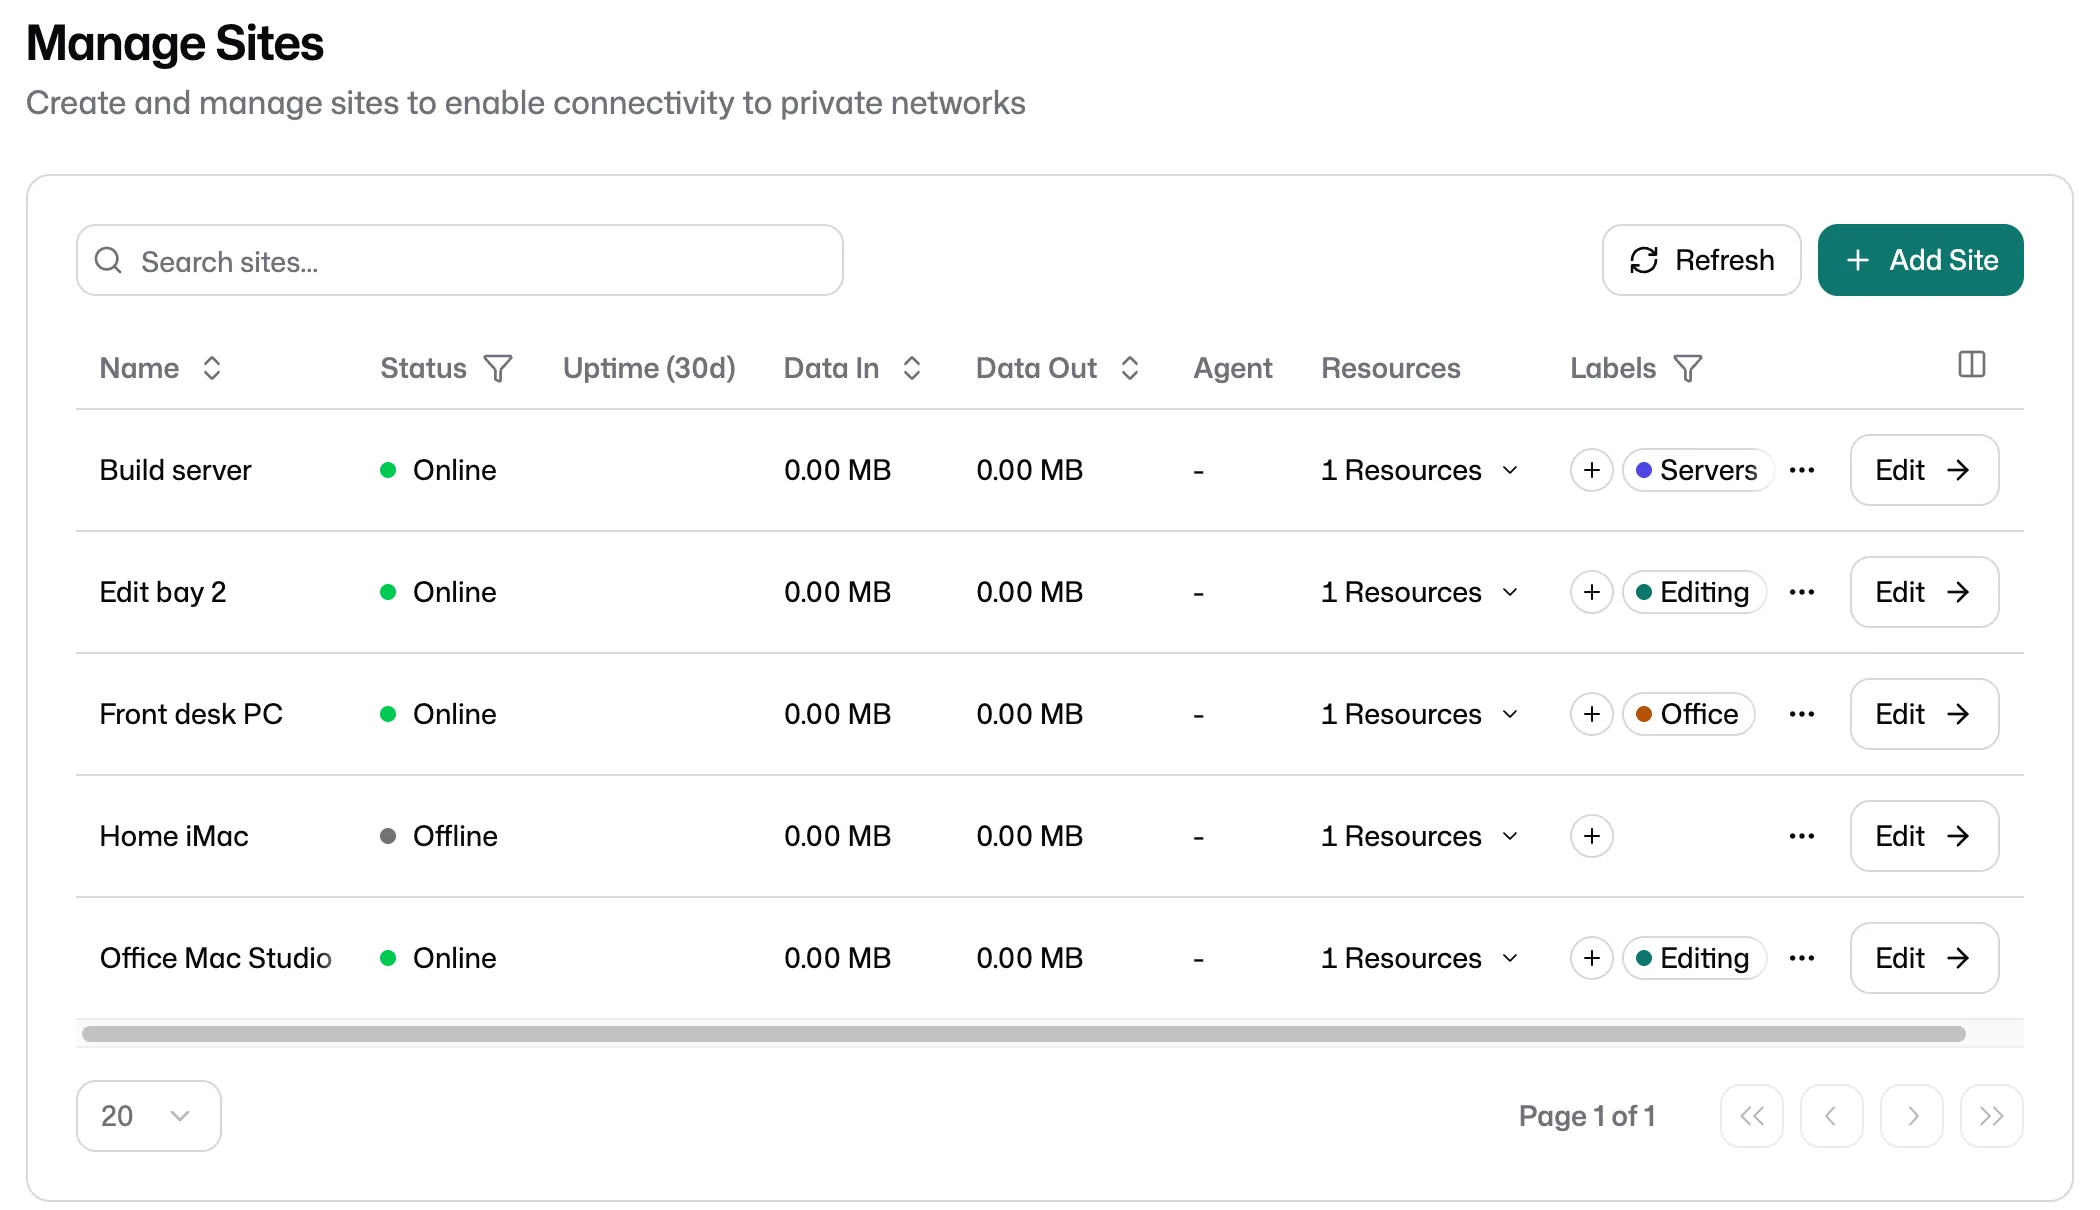The width and height of the screenshot is (2100, 1210).
Task: Open more options for Build server
Action: pyautogui.click(x=1802, y=470)
